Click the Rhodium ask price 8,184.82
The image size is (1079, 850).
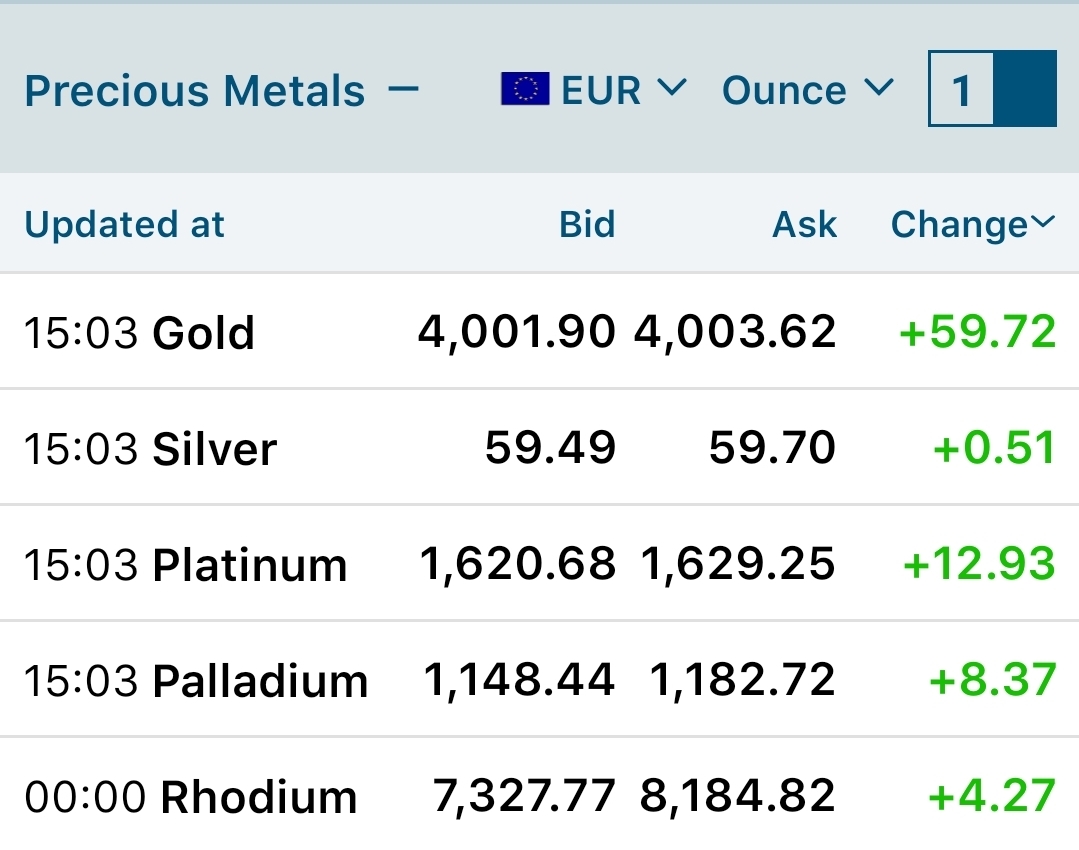(x=738, y=796)
